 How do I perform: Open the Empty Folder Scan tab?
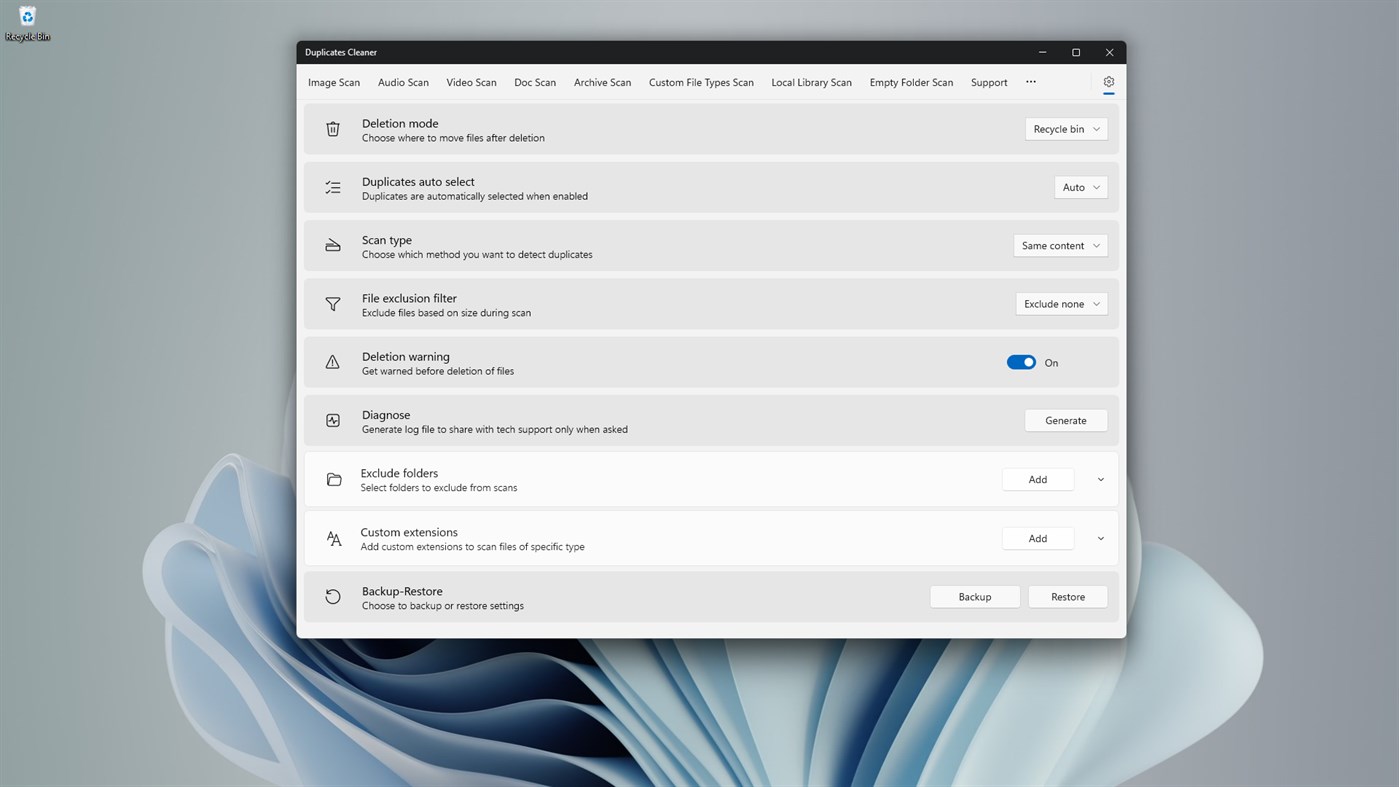(911, 82)
